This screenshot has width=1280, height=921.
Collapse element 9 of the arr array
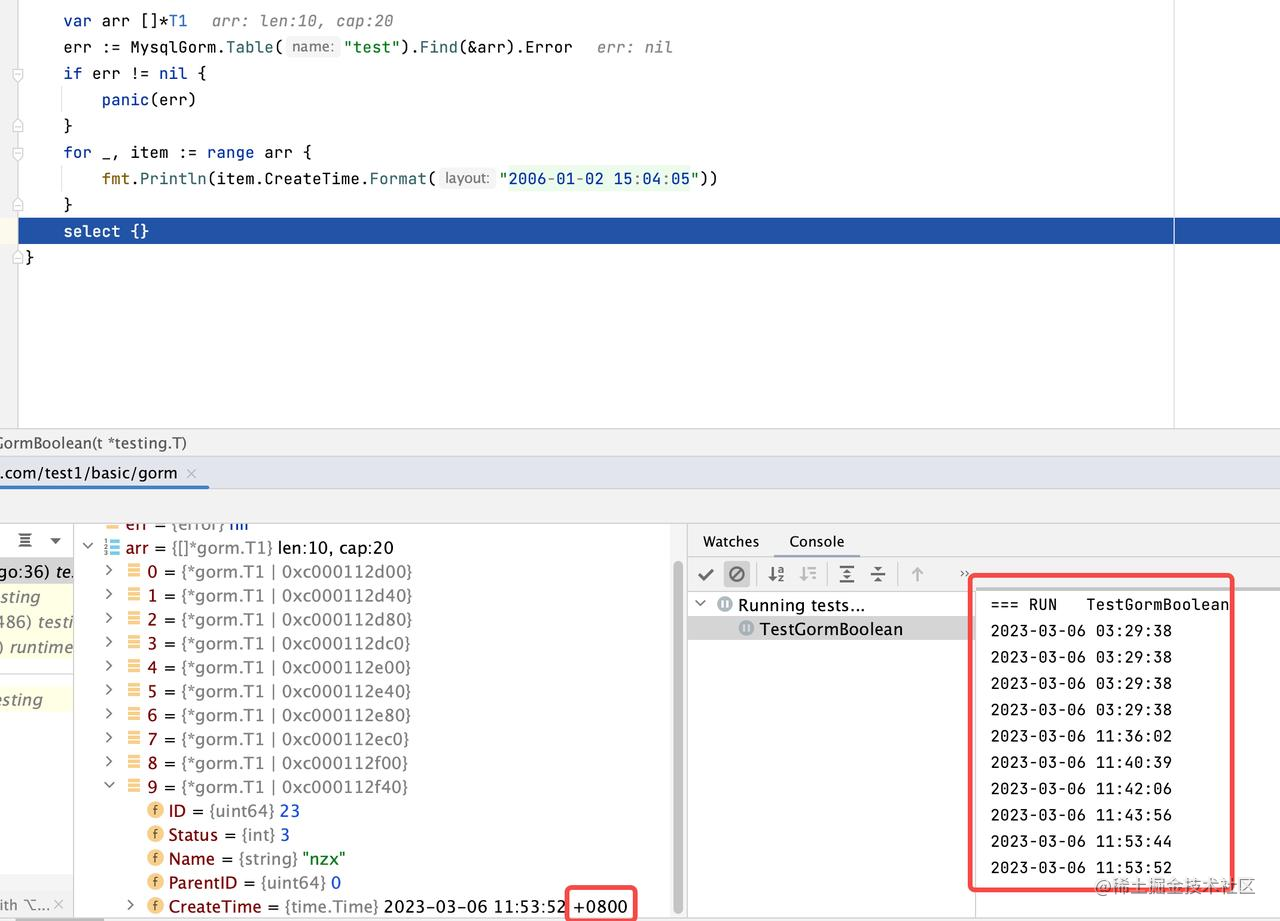click(x=110, y=787)
